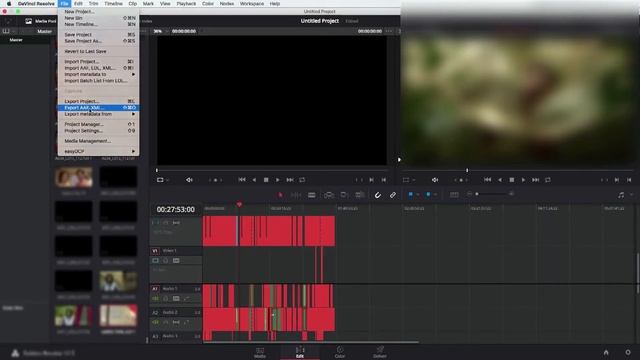The height and width of the screenshot is (360, 640).
Task: Adjust the timeline zoom slider handle
Action: pyautogui.click(x=477, y=194)
